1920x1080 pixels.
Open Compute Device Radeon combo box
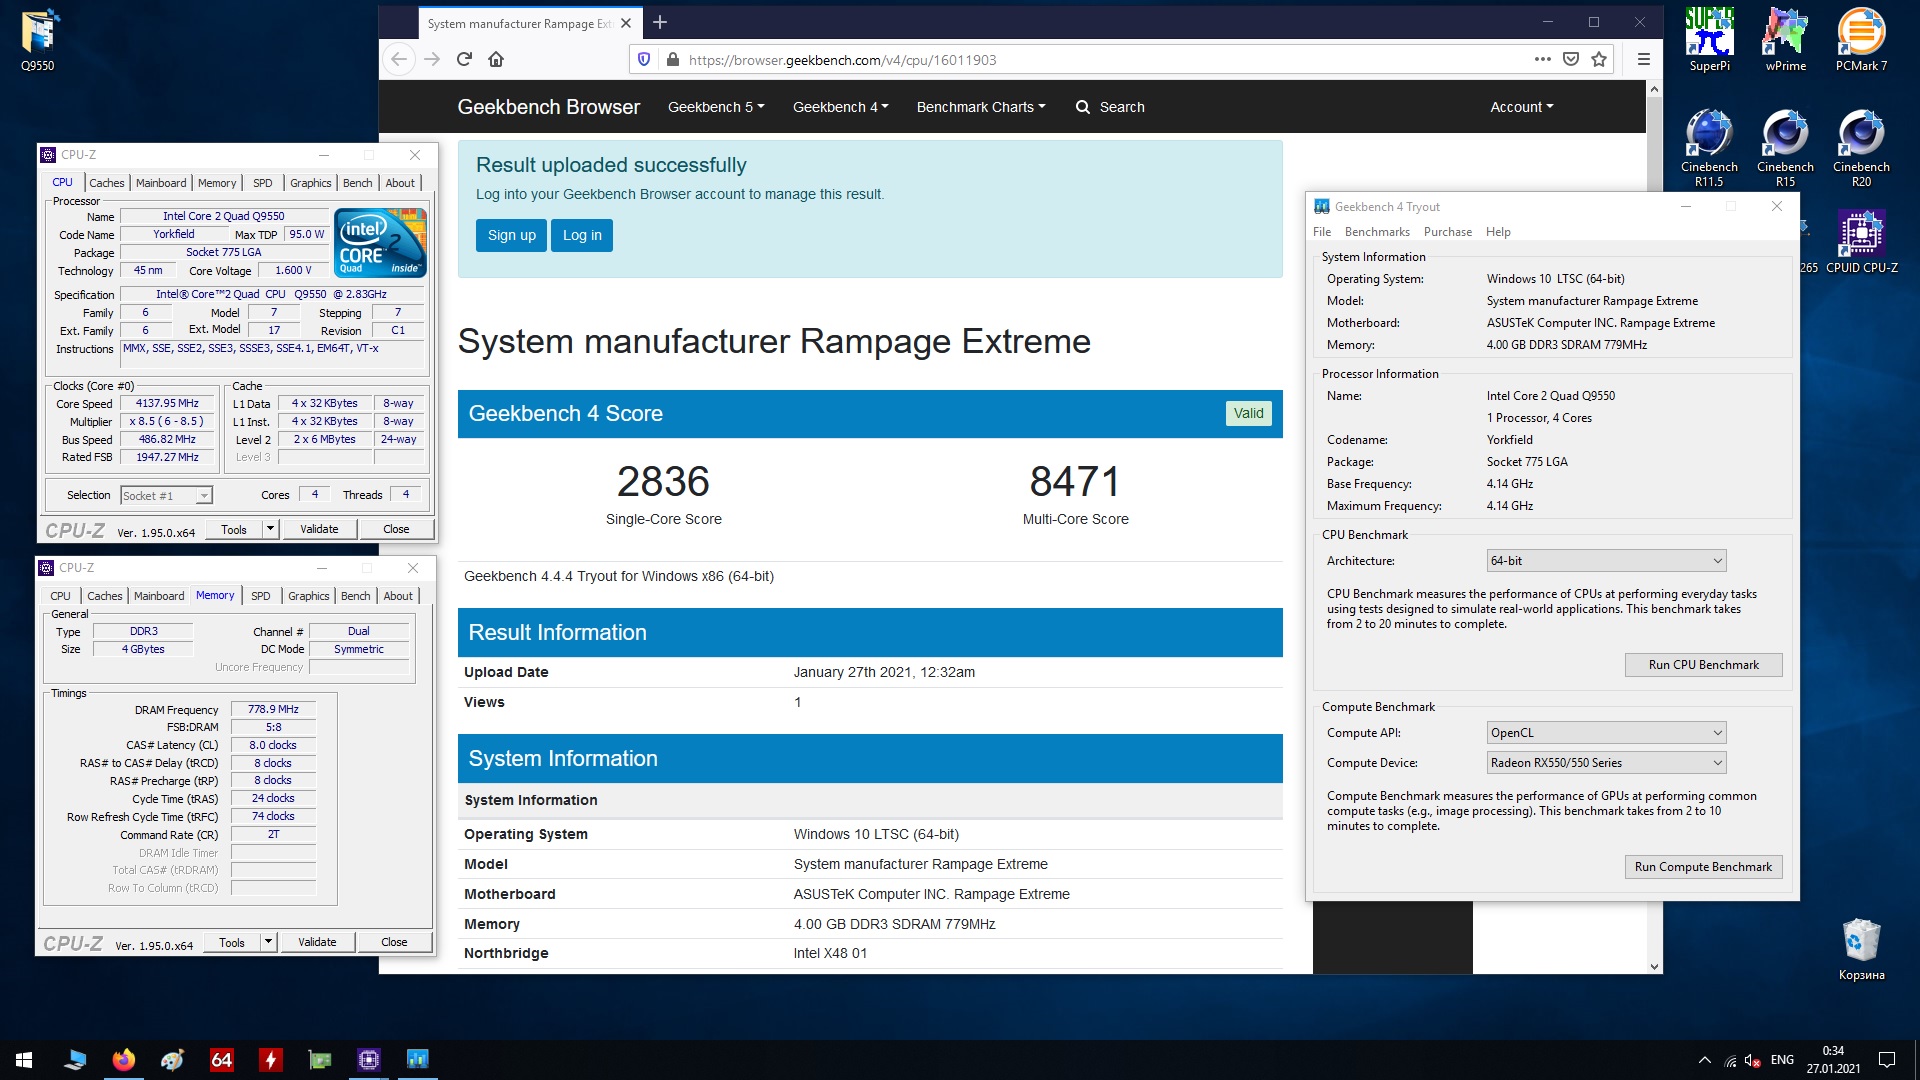1606,763
